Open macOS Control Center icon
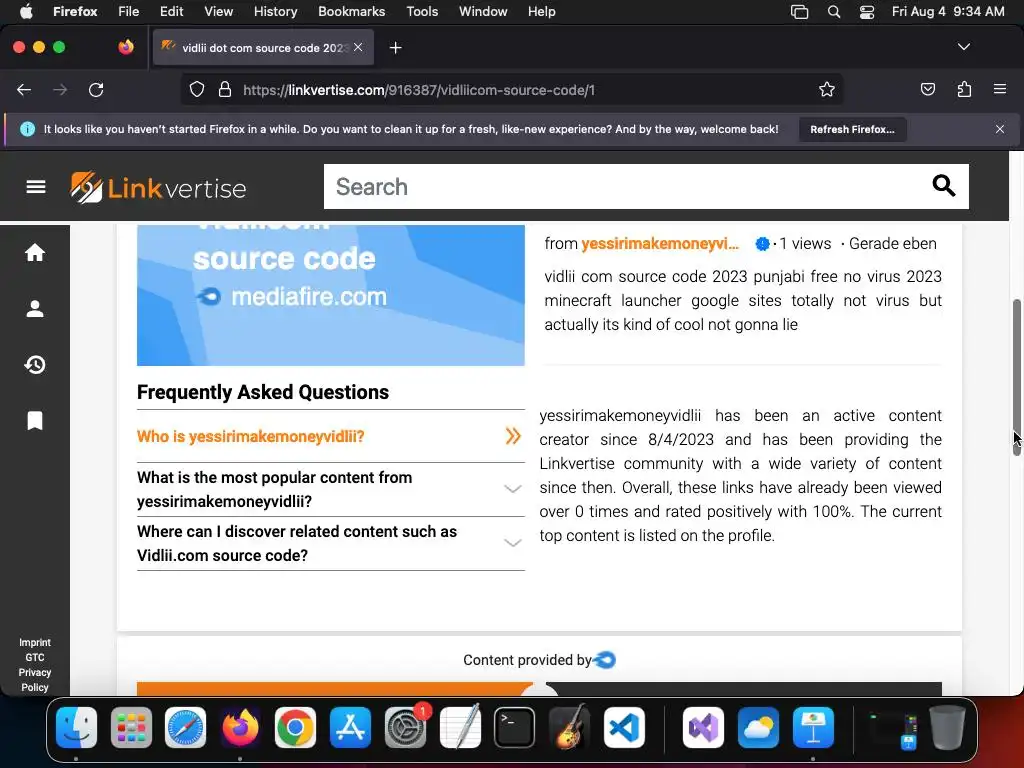Screen dimensions: 1024x768 coord(867,12)
